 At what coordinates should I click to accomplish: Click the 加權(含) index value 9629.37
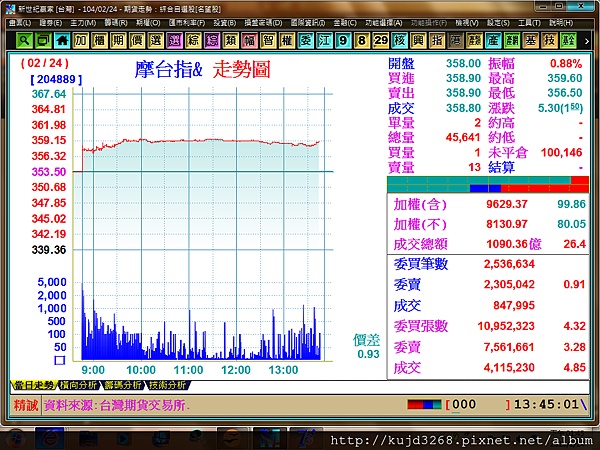pos(507,204)
